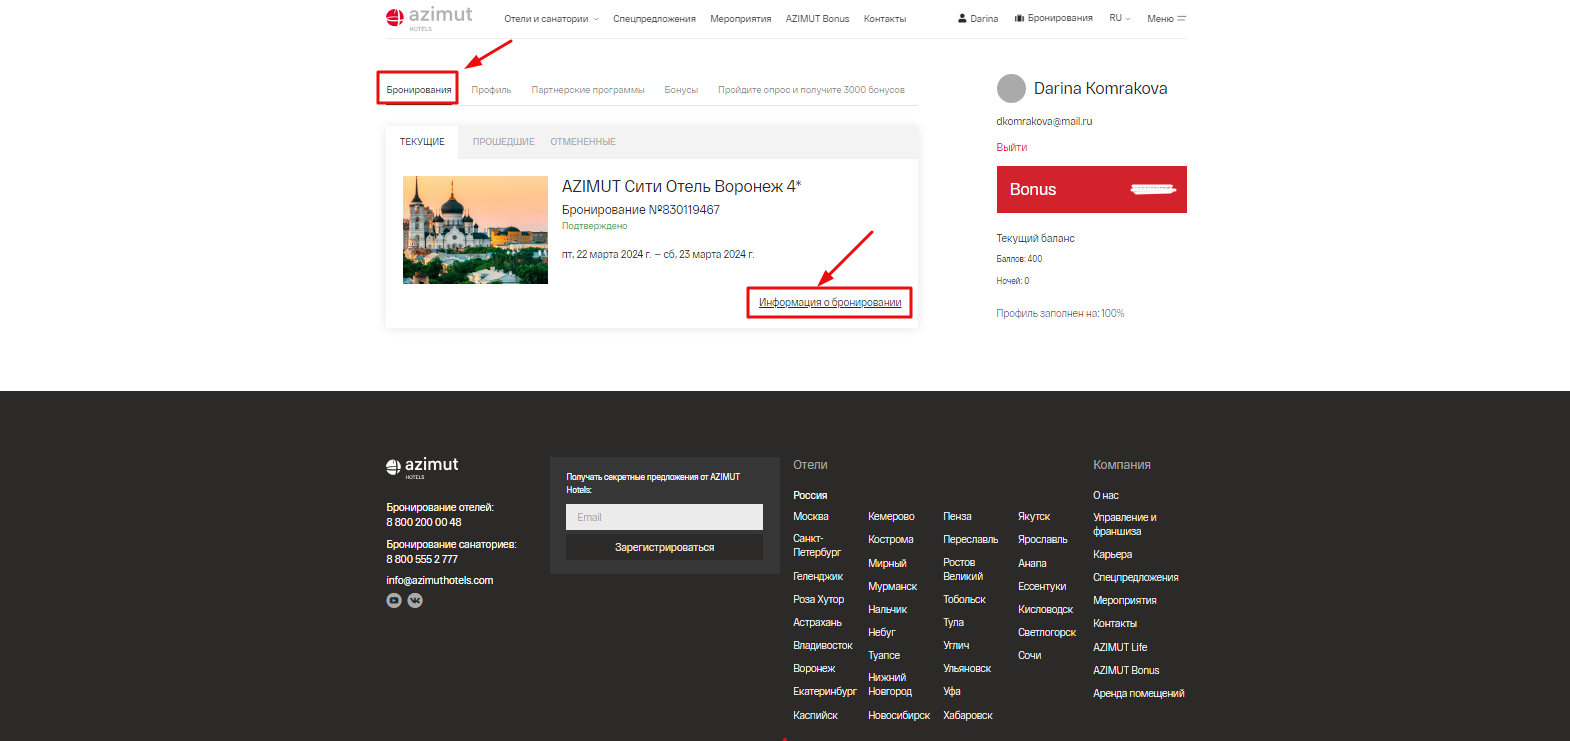
Task: Open the Пенза hotels link
Action: click(957, 516)
